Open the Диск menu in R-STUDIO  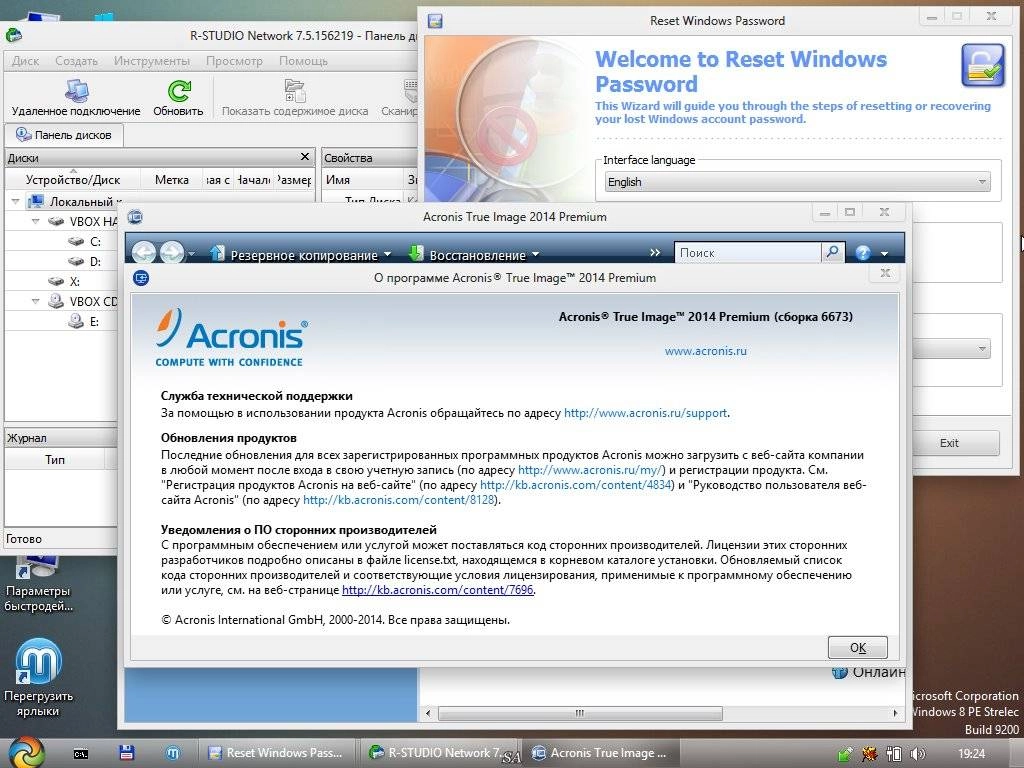tap(25, 61)
